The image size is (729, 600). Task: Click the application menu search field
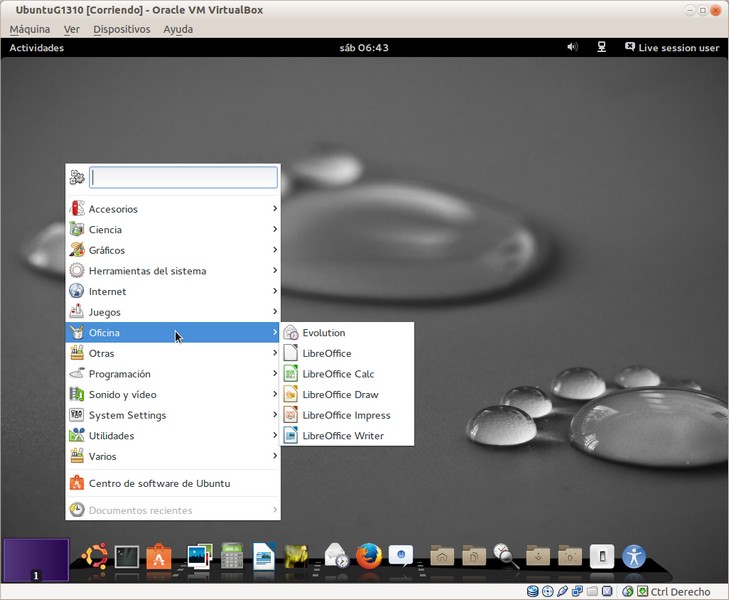pos(183,177)
